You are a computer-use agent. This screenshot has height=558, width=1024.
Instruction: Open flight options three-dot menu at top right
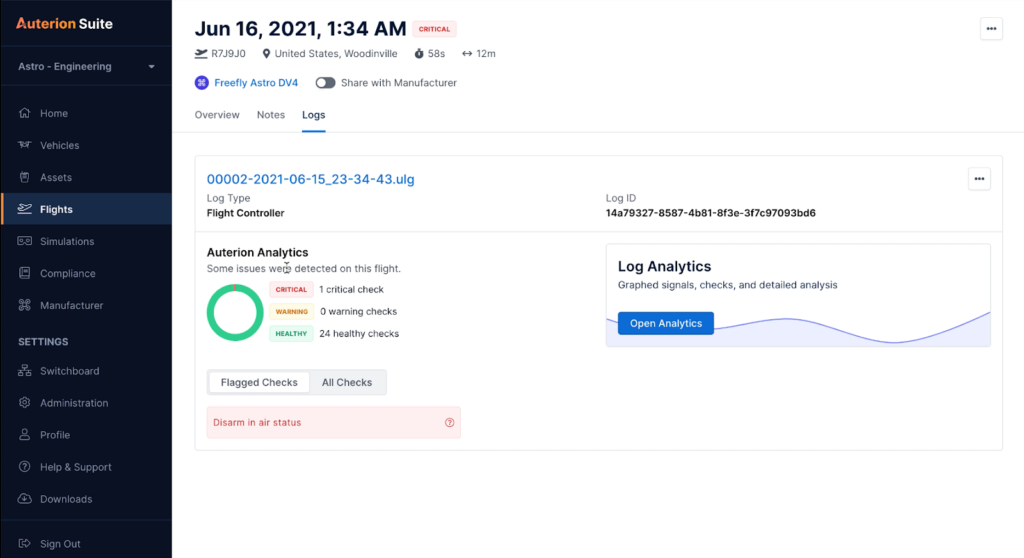(x=991, y=29)
